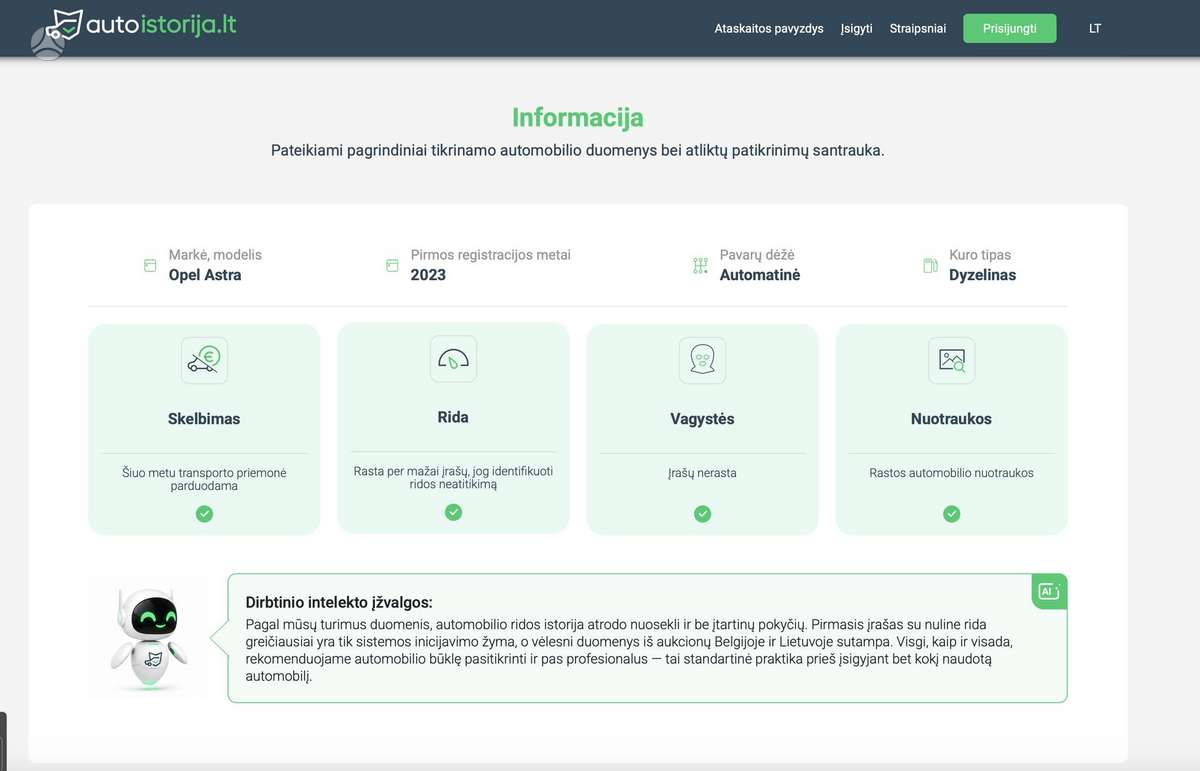The width and height of the screenshot is (1200, 771).
Task: Select the Nuotraukos card title
Action: click(951, 419)
